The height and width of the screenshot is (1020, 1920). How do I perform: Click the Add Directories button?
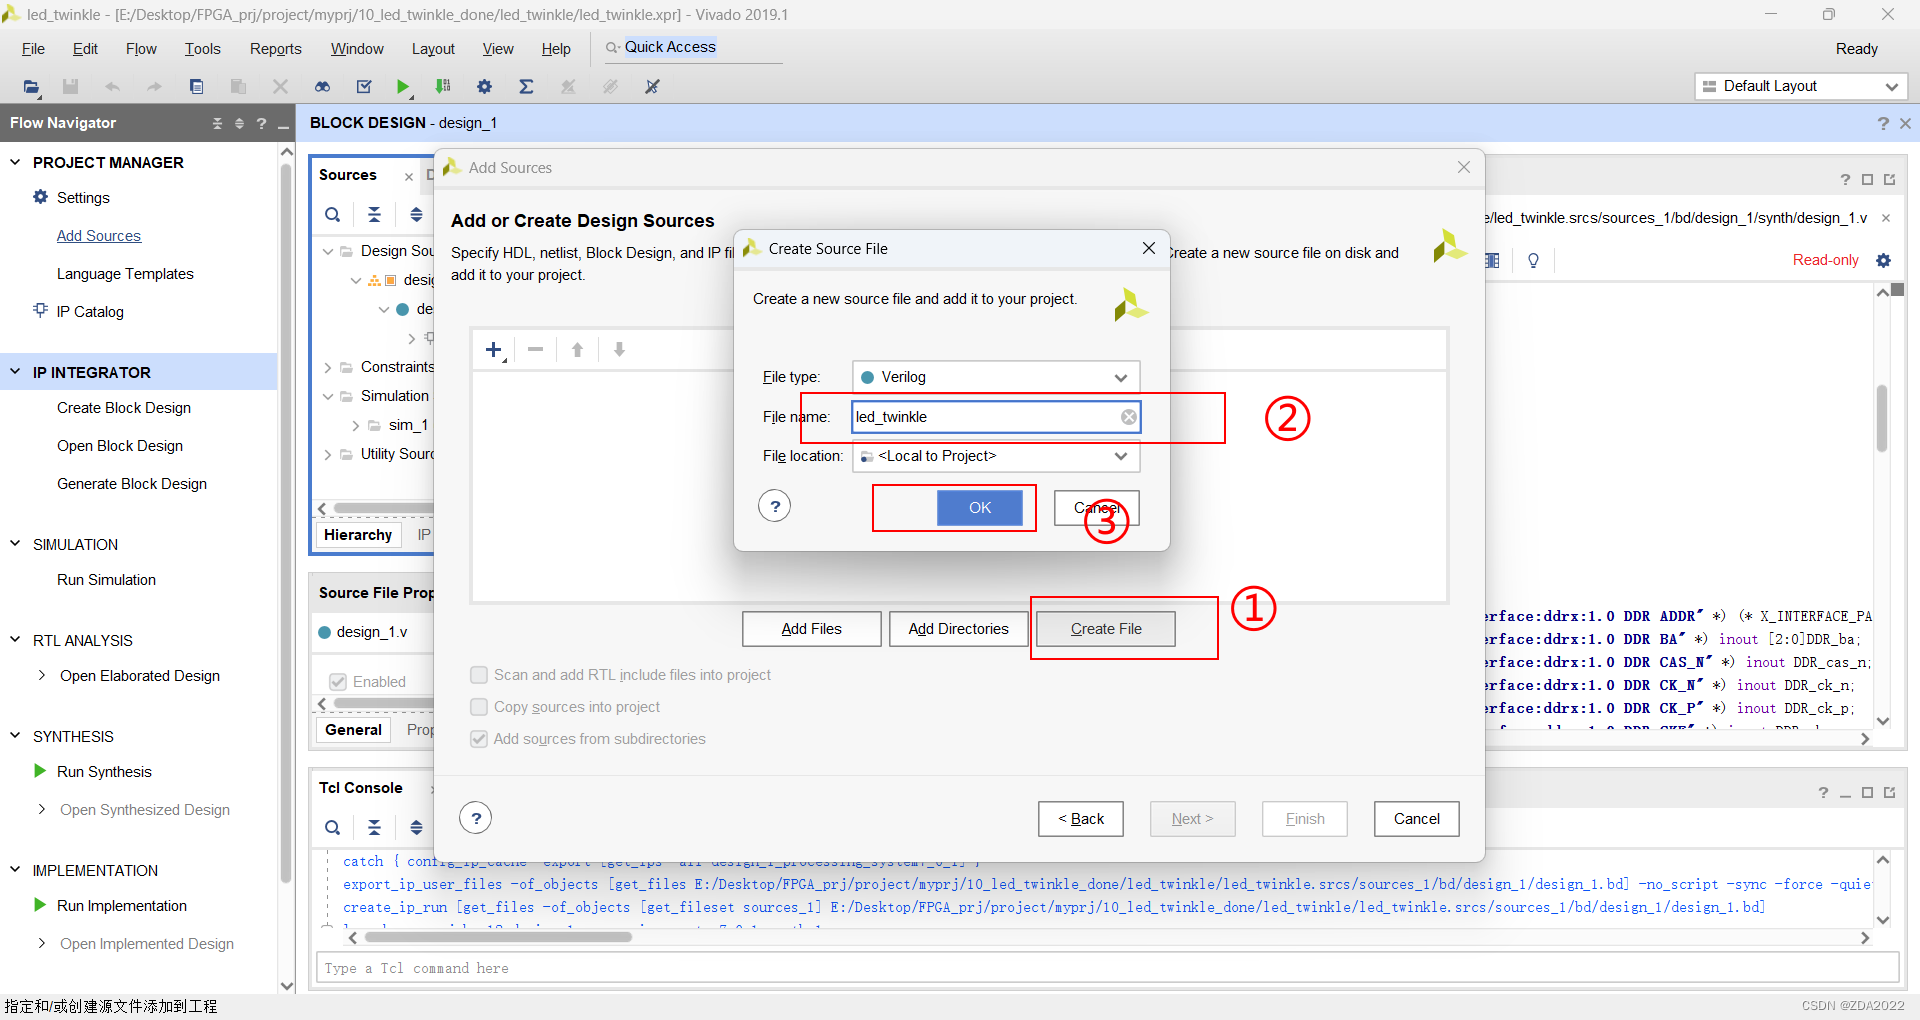click(x=958, y=629)
